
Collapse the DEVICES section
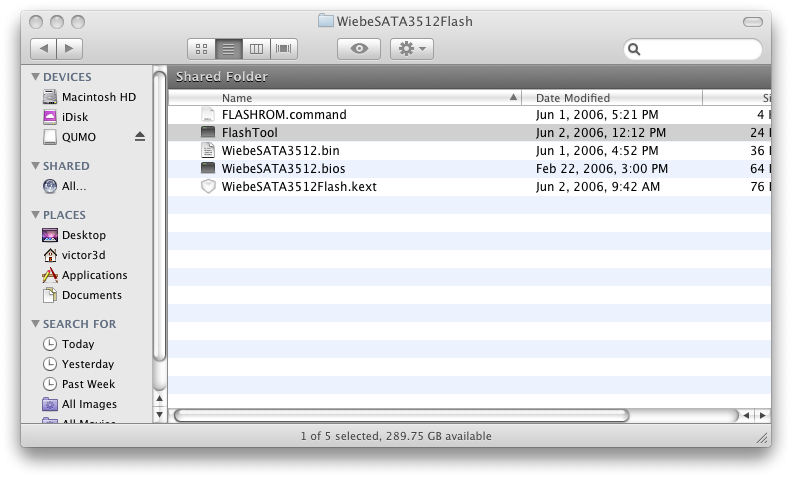pyautogui.click(x=35, y=77)
